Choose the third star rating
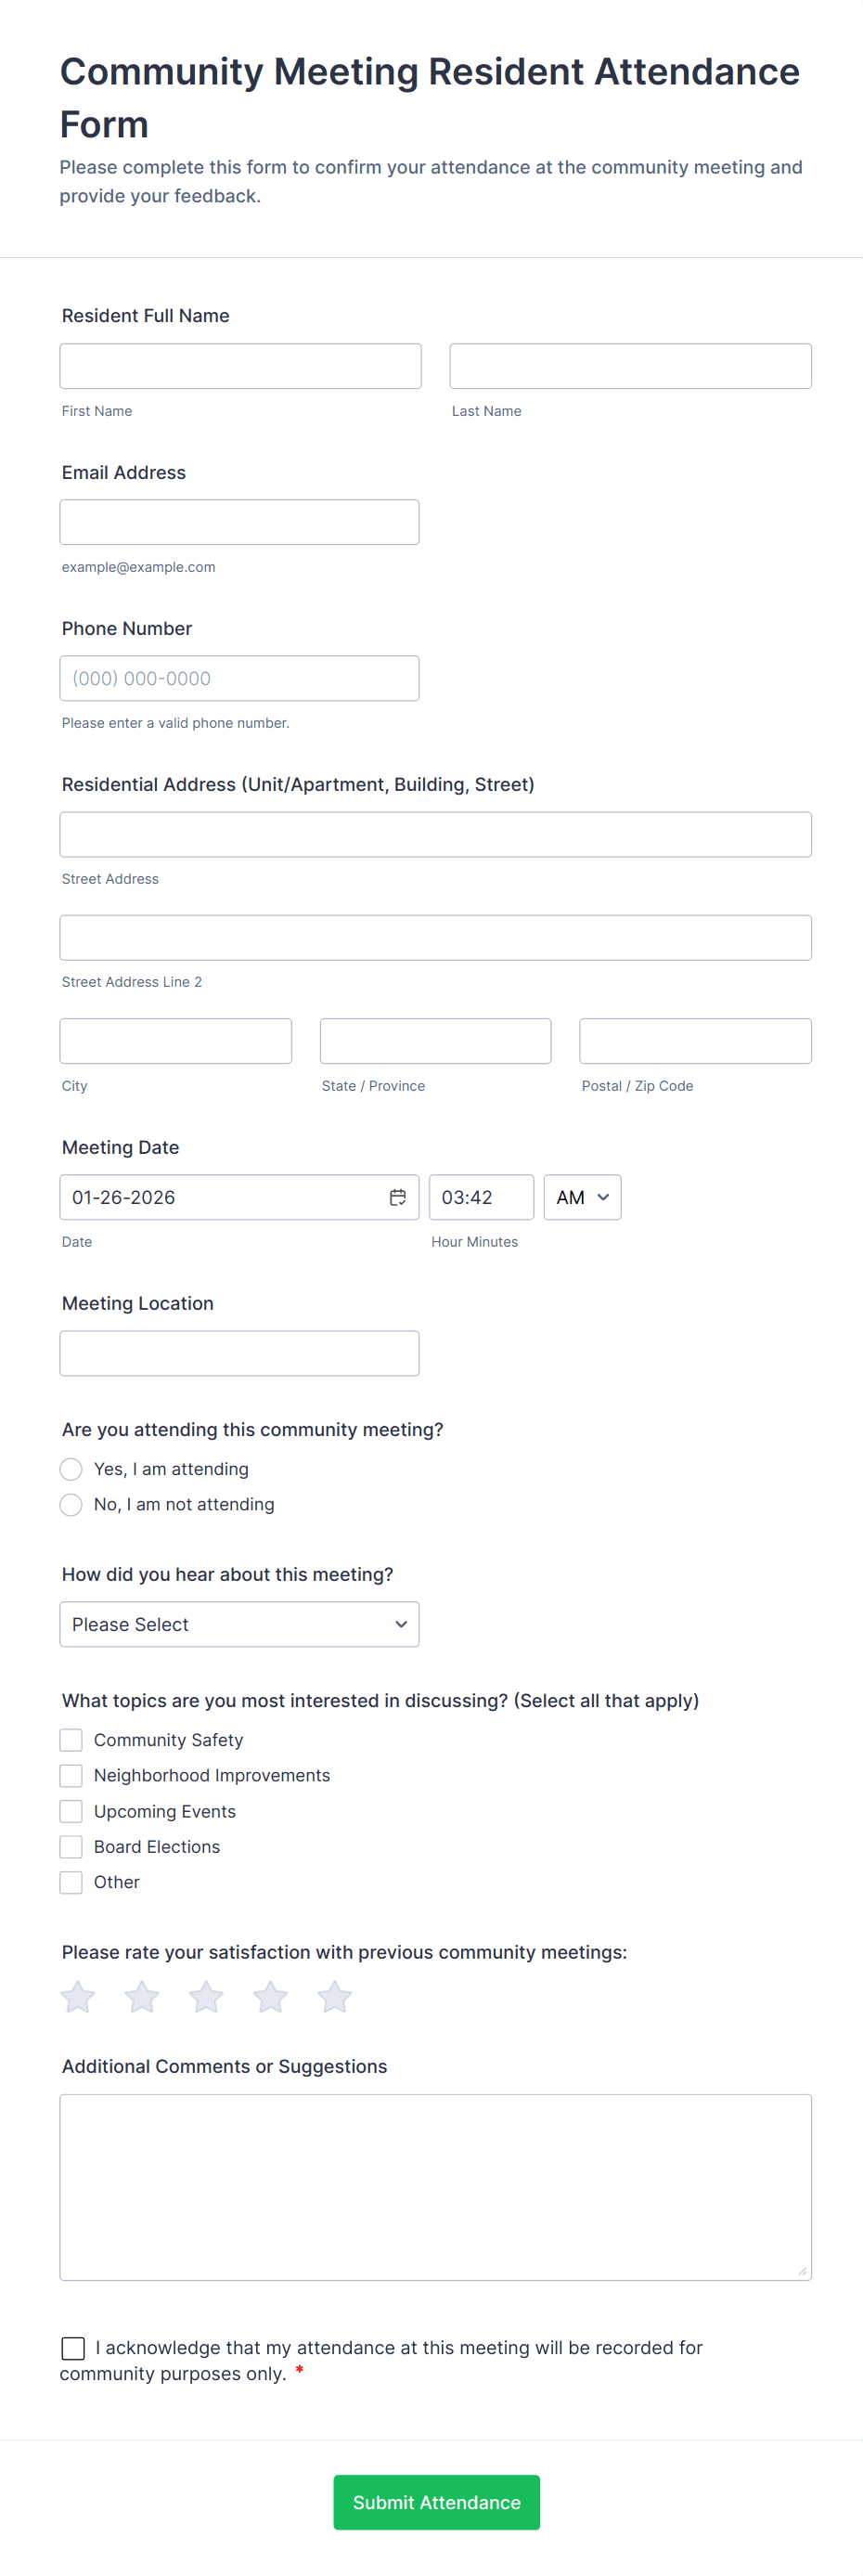The width and height of the screenshot is (863, 2576). click(206, 1997)
